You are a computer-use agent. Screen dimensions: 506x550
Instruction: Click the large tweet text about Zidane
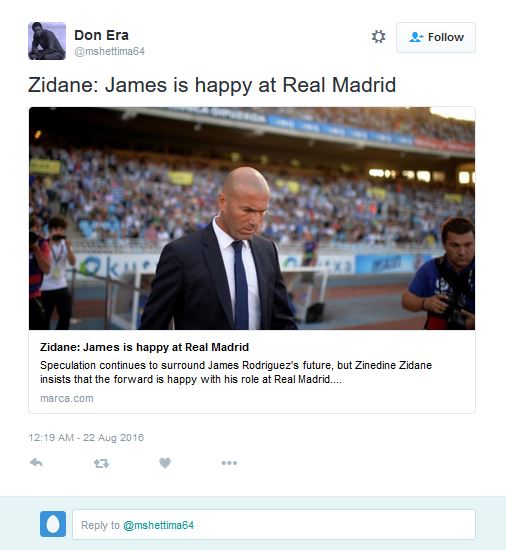(x=212, y=85)
